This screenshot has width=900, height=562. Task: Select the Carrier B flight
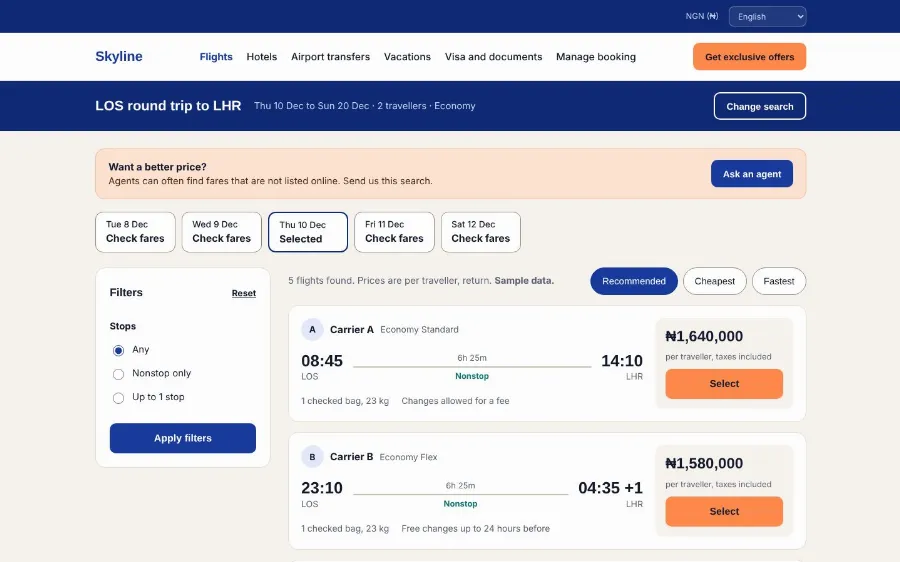[x=724, y=511]
